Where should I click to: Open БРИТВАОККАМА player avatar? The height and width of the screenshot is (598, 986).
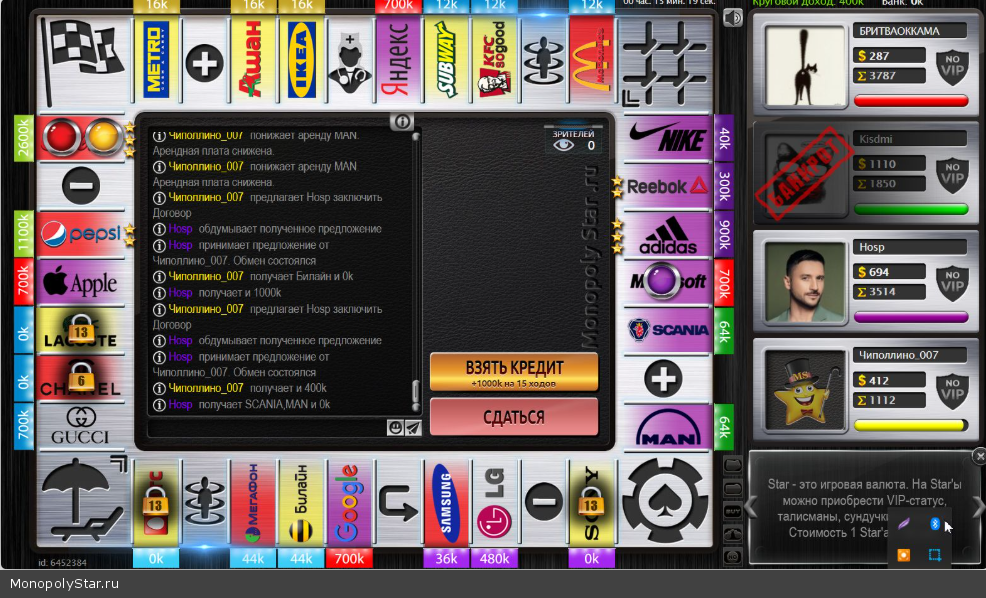click(804, 65)
